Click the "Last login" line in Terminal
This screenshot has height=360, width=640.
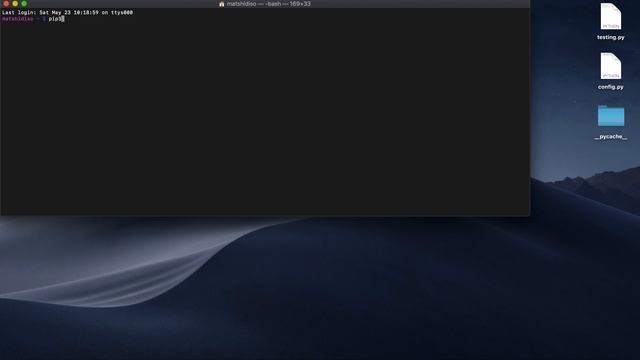click(x=67, y=13)
